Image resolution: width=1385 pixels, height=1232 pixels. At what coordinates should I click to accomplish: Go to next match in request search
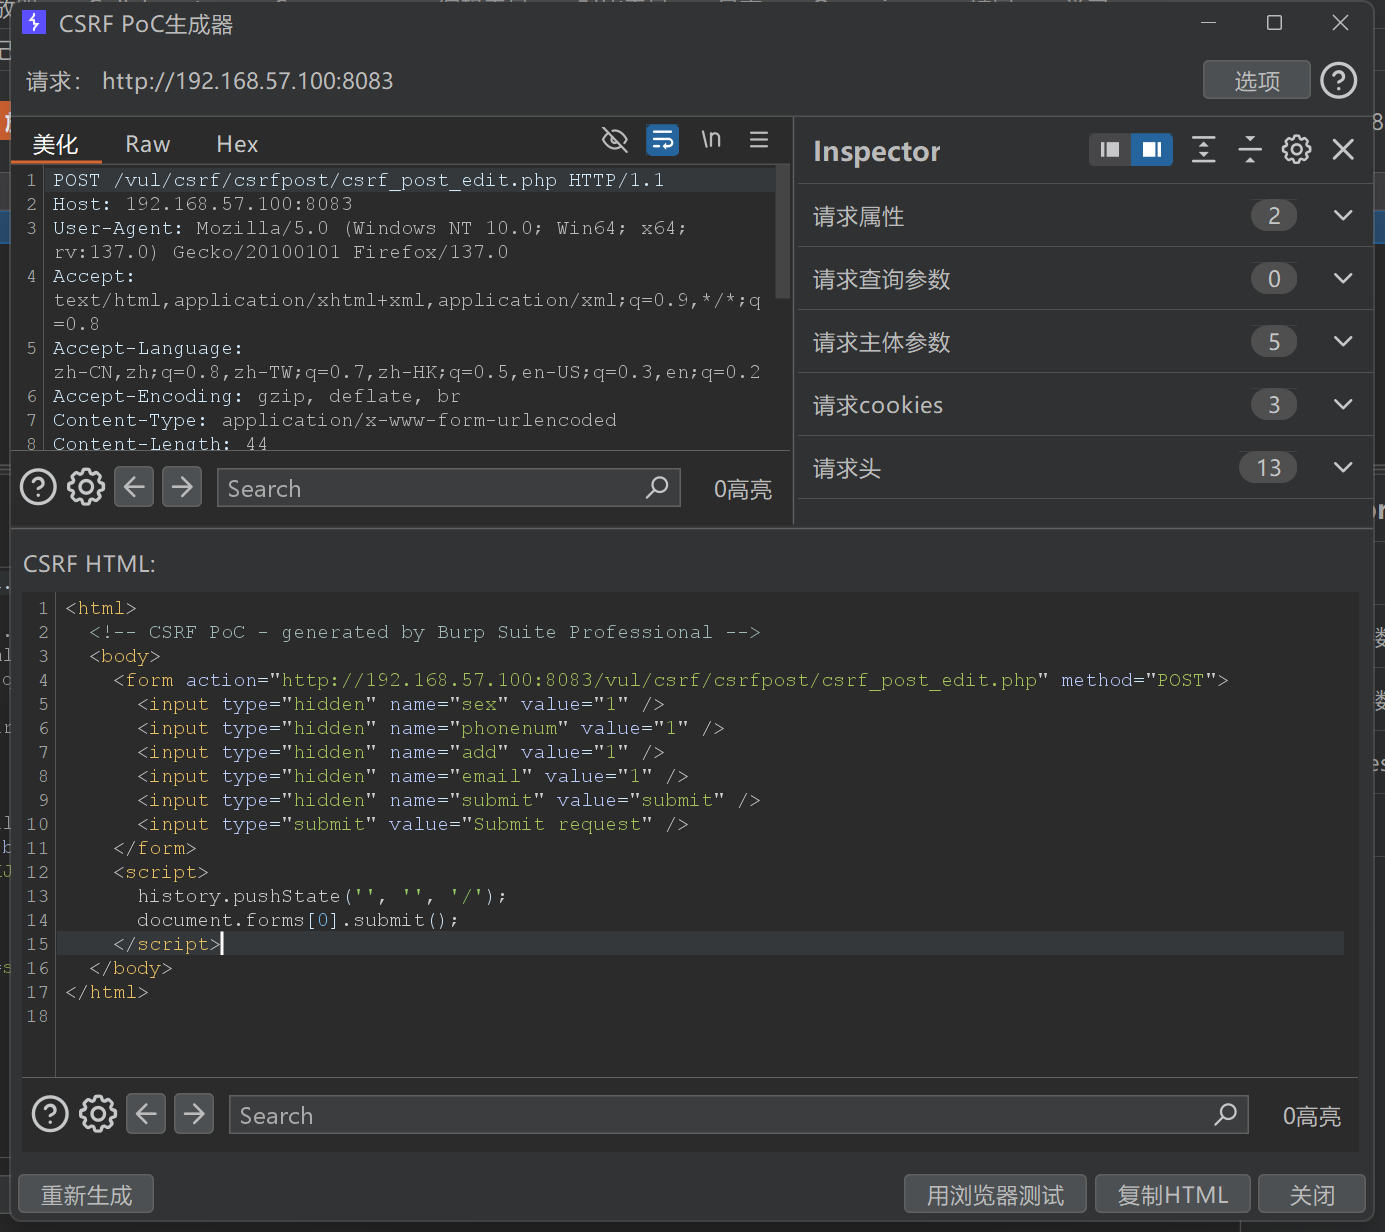[x=182, y=487]
